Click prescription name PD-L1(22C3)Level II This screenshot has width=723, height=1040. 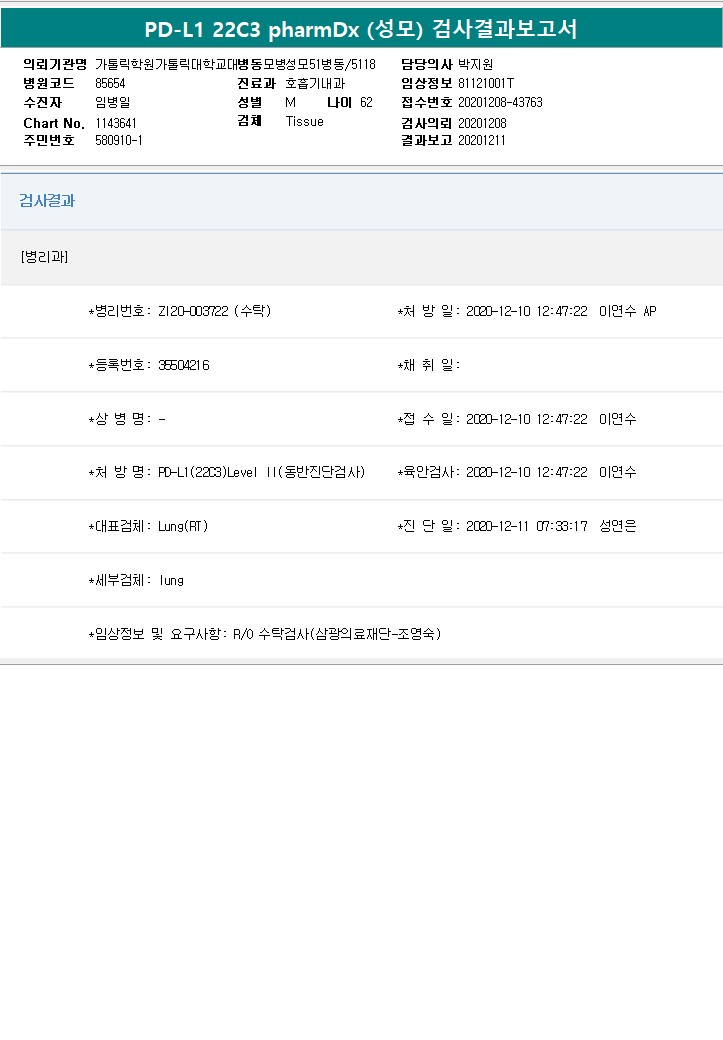[261, 472]
